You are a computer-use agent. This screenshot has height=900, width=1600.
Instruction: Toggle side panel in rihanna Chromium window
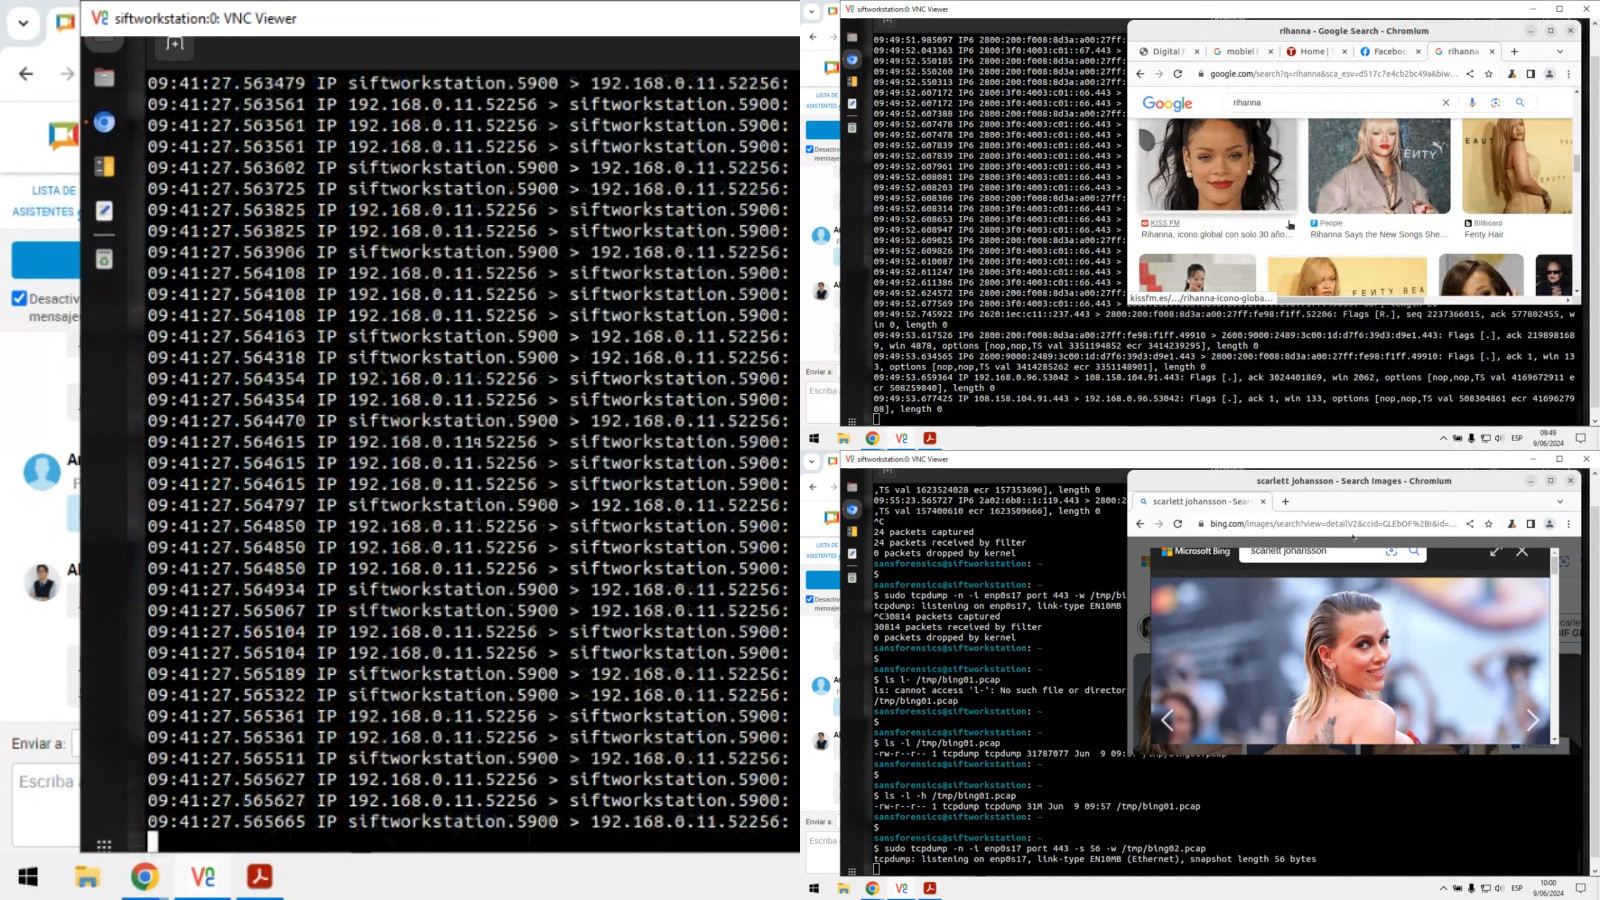[x=1530, y=74]
